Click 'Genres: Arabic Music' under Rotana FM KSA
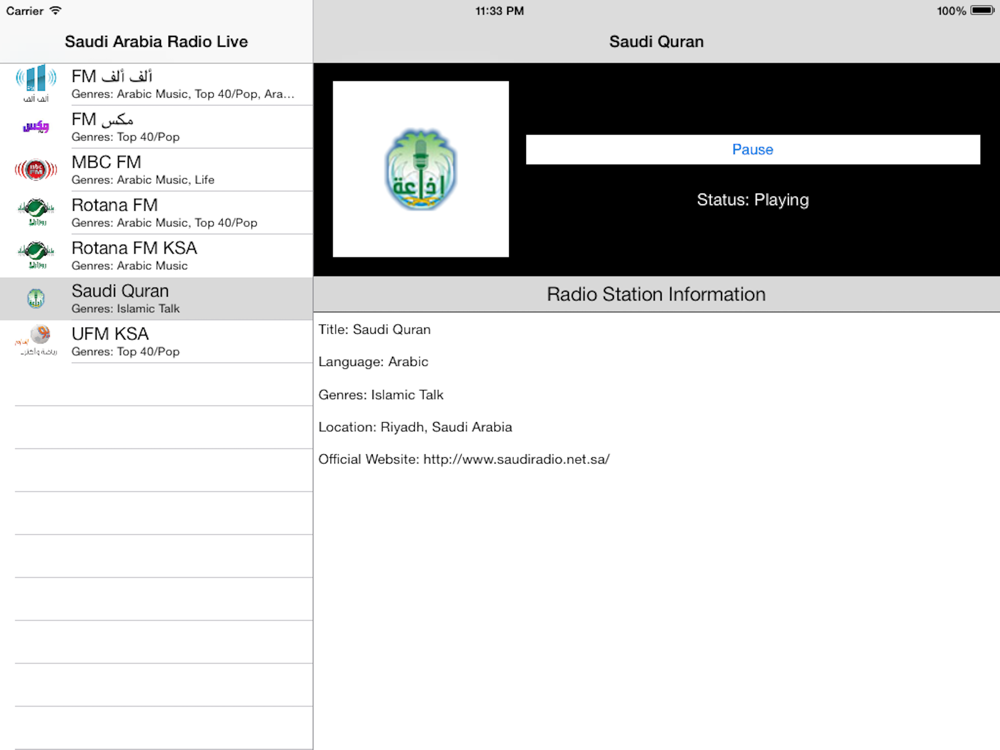This screenshot has height=750, width=1000. pyautogui.click(x=129, y=265)
